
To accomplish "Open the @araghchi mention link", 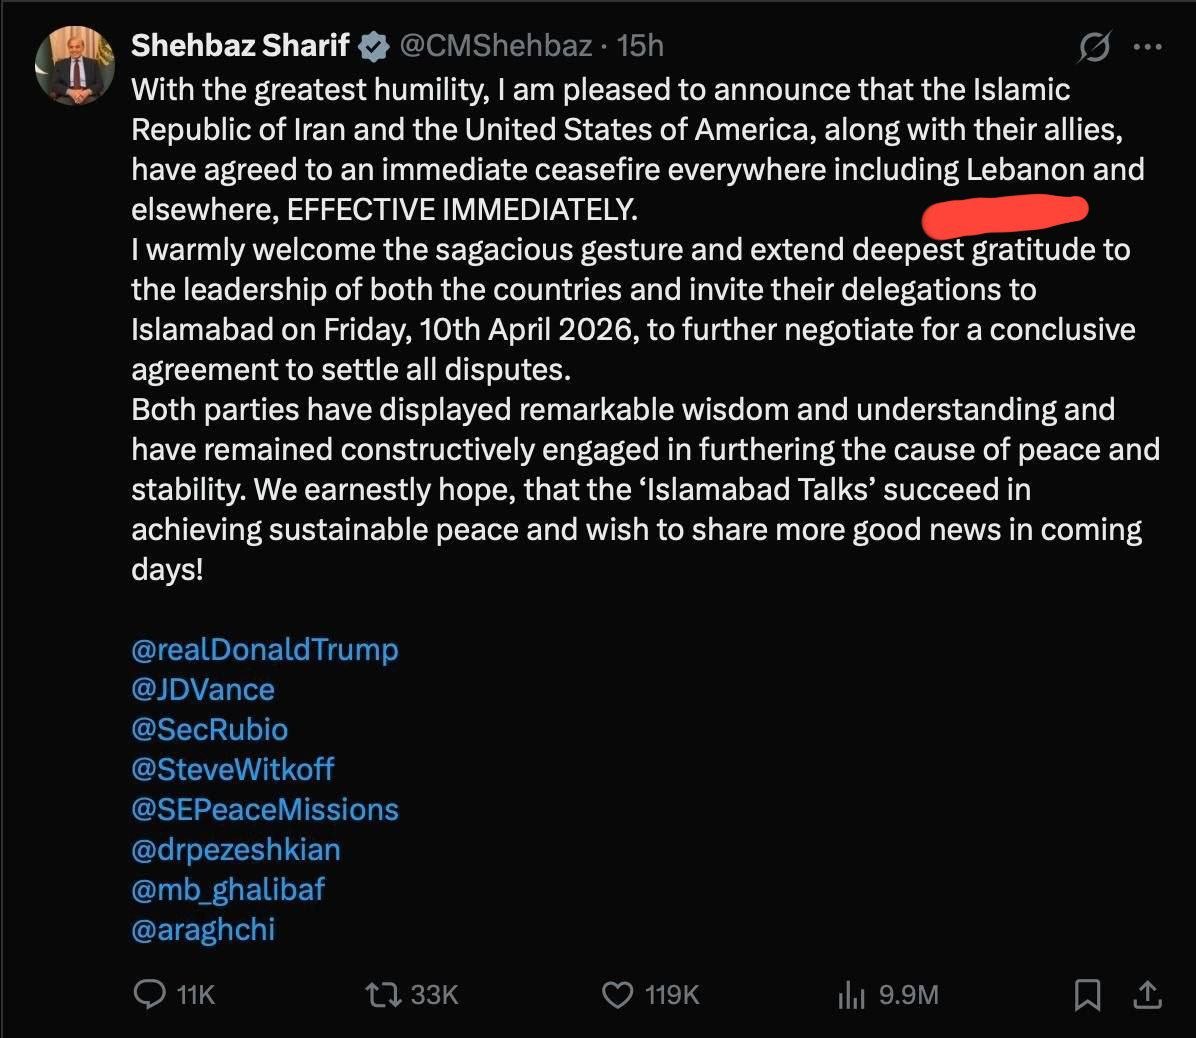I will [203, 930].
